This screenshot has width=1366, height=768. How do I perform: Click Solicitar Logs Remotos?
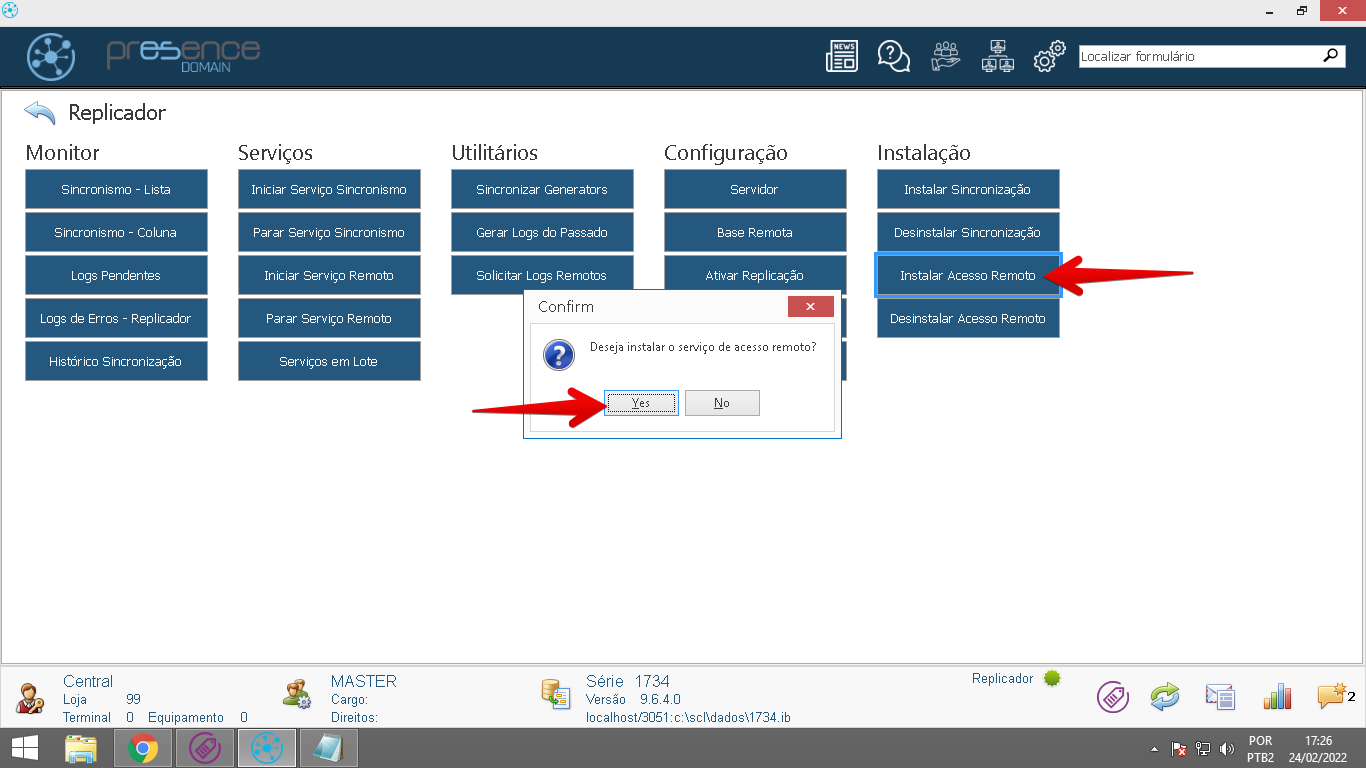[x=542, y=275]
